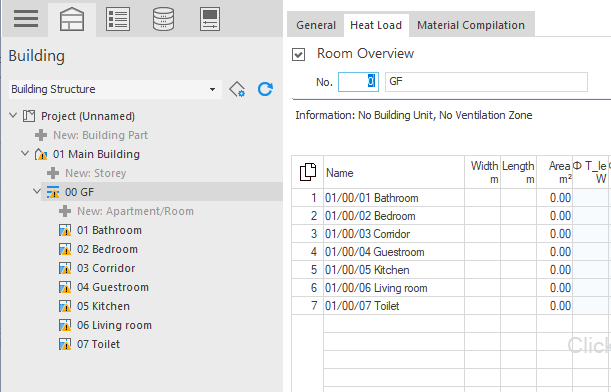
Task: Click the Length column header
Action: [x=519, y=172]
